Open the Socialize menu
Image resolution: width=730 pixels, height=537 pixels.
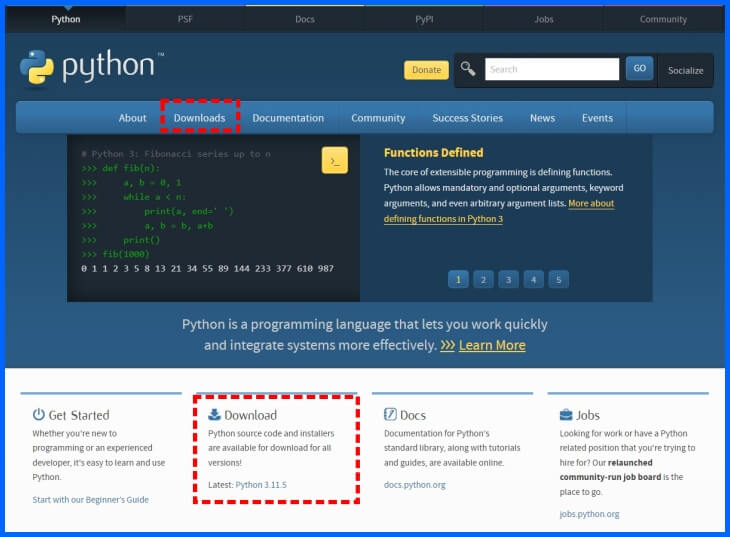685,71
